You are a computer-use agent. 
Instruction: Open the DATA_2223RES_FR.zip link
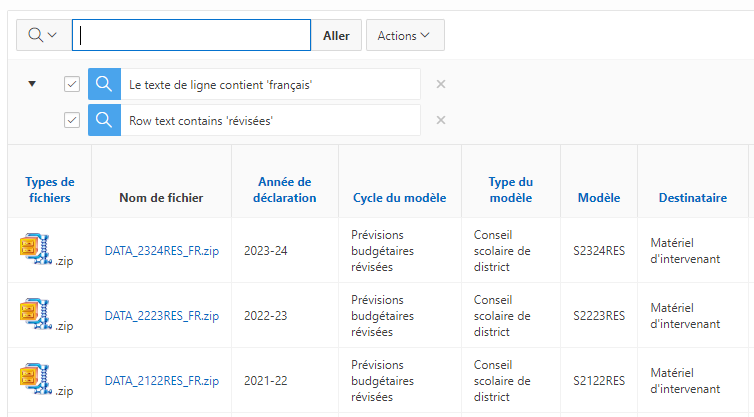[161, 316]
